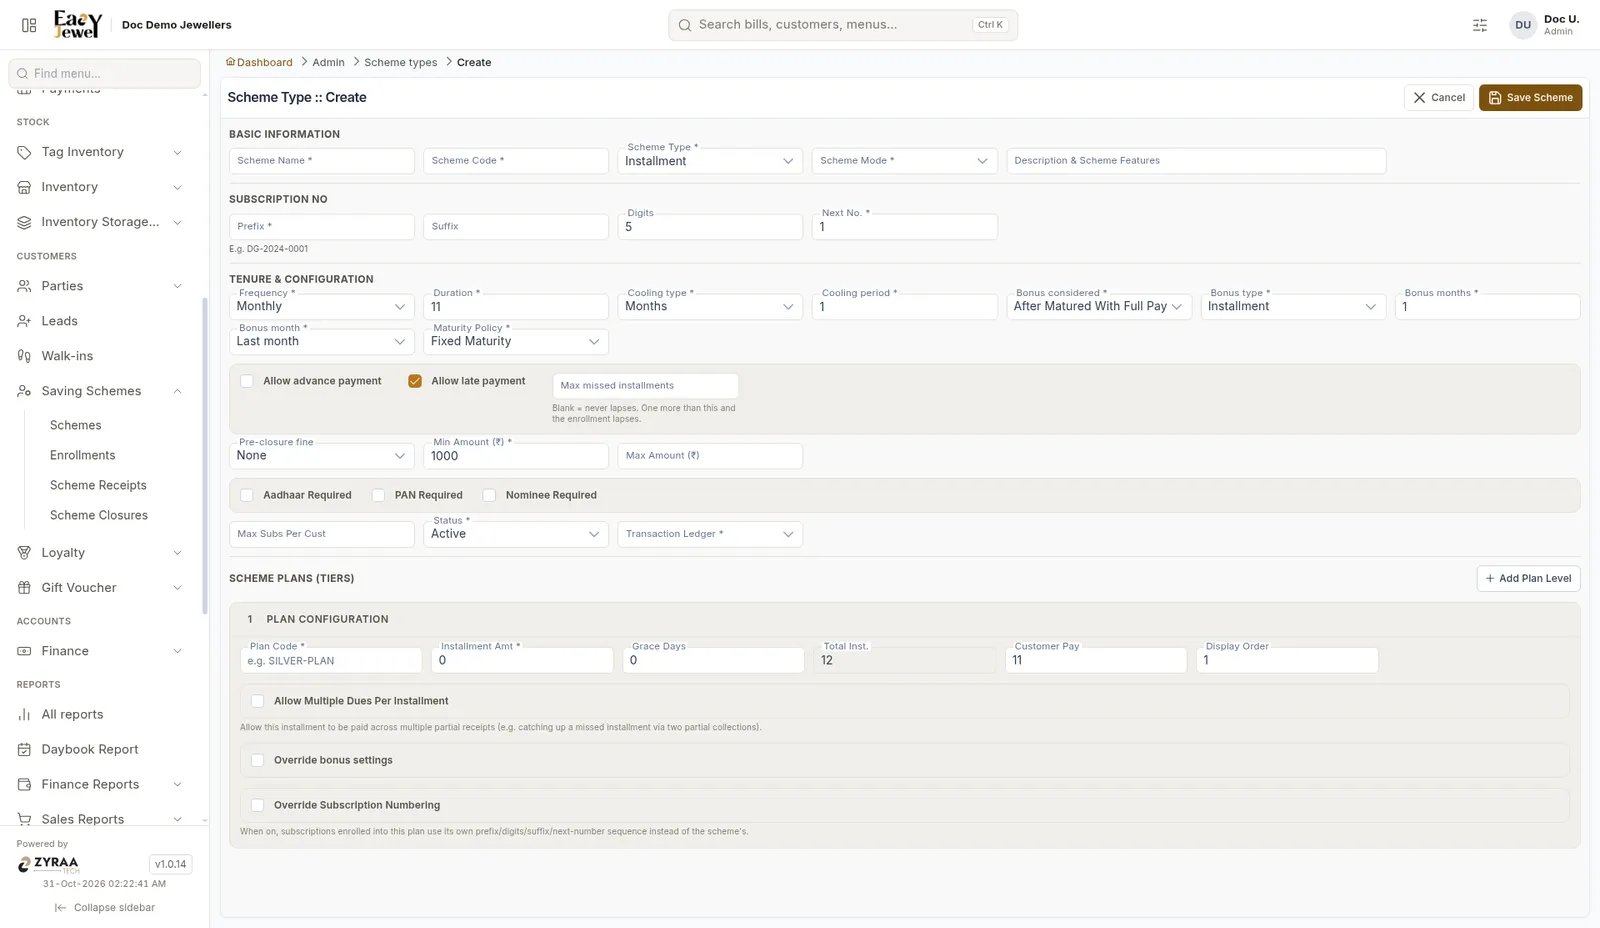Viewport: 1600px width, 928px height.
Task: Click the Walk-ins footprints icon
Action: [24, 356]
